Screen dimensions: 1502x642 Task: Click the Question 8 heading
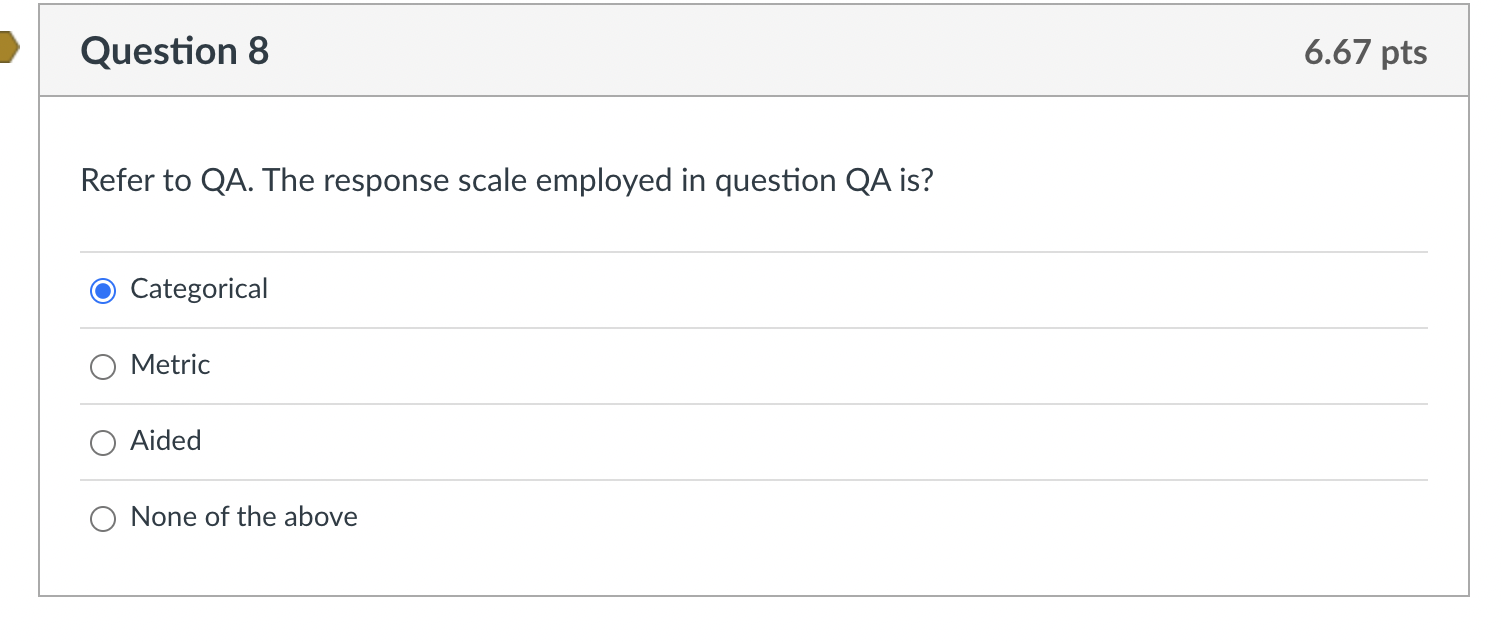coord(175,51)
